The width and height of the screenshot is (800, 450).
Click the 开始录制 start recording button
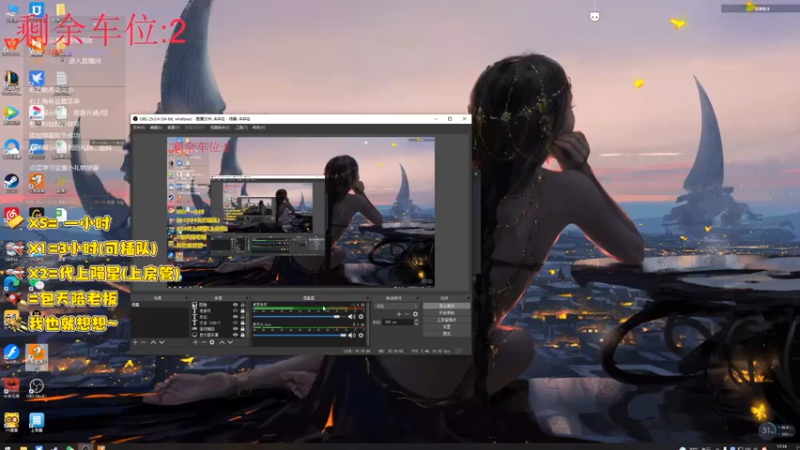[447, 313]
